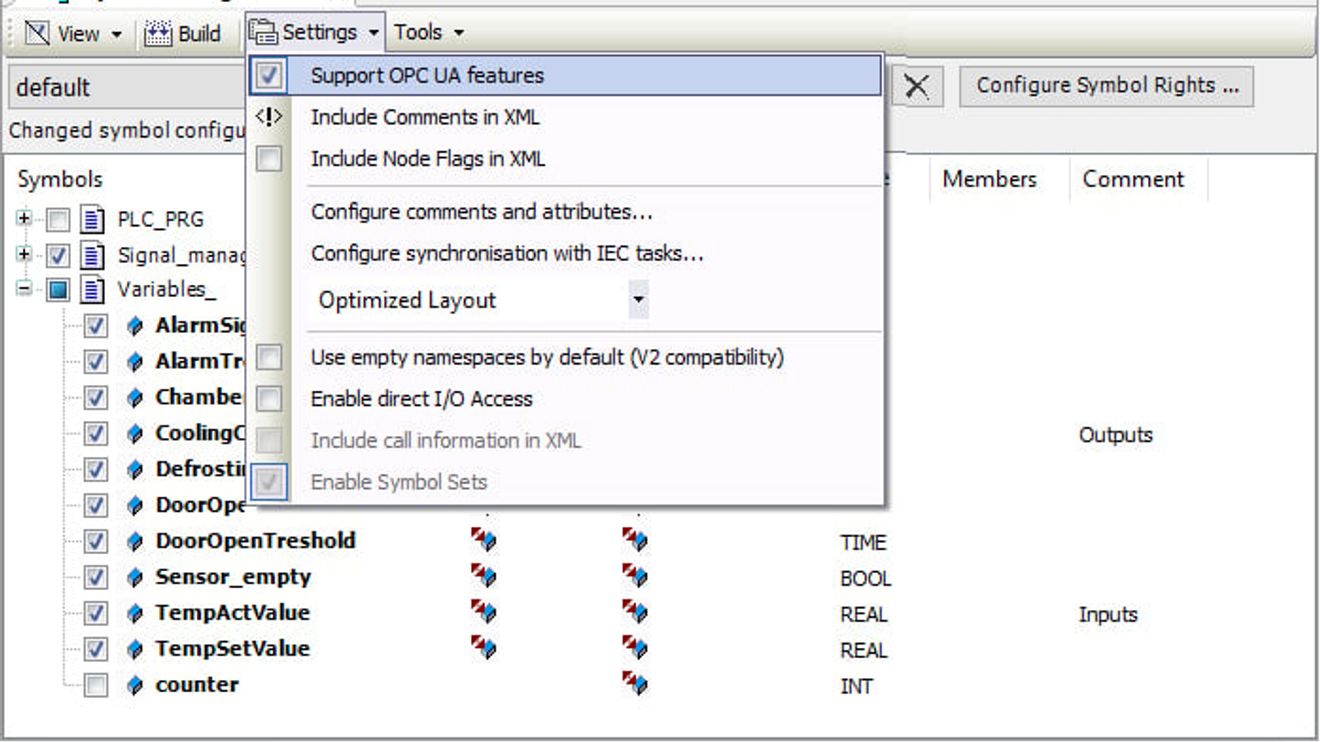Open the View toolbar menu
1320x742 pixels.
point(73,33)
